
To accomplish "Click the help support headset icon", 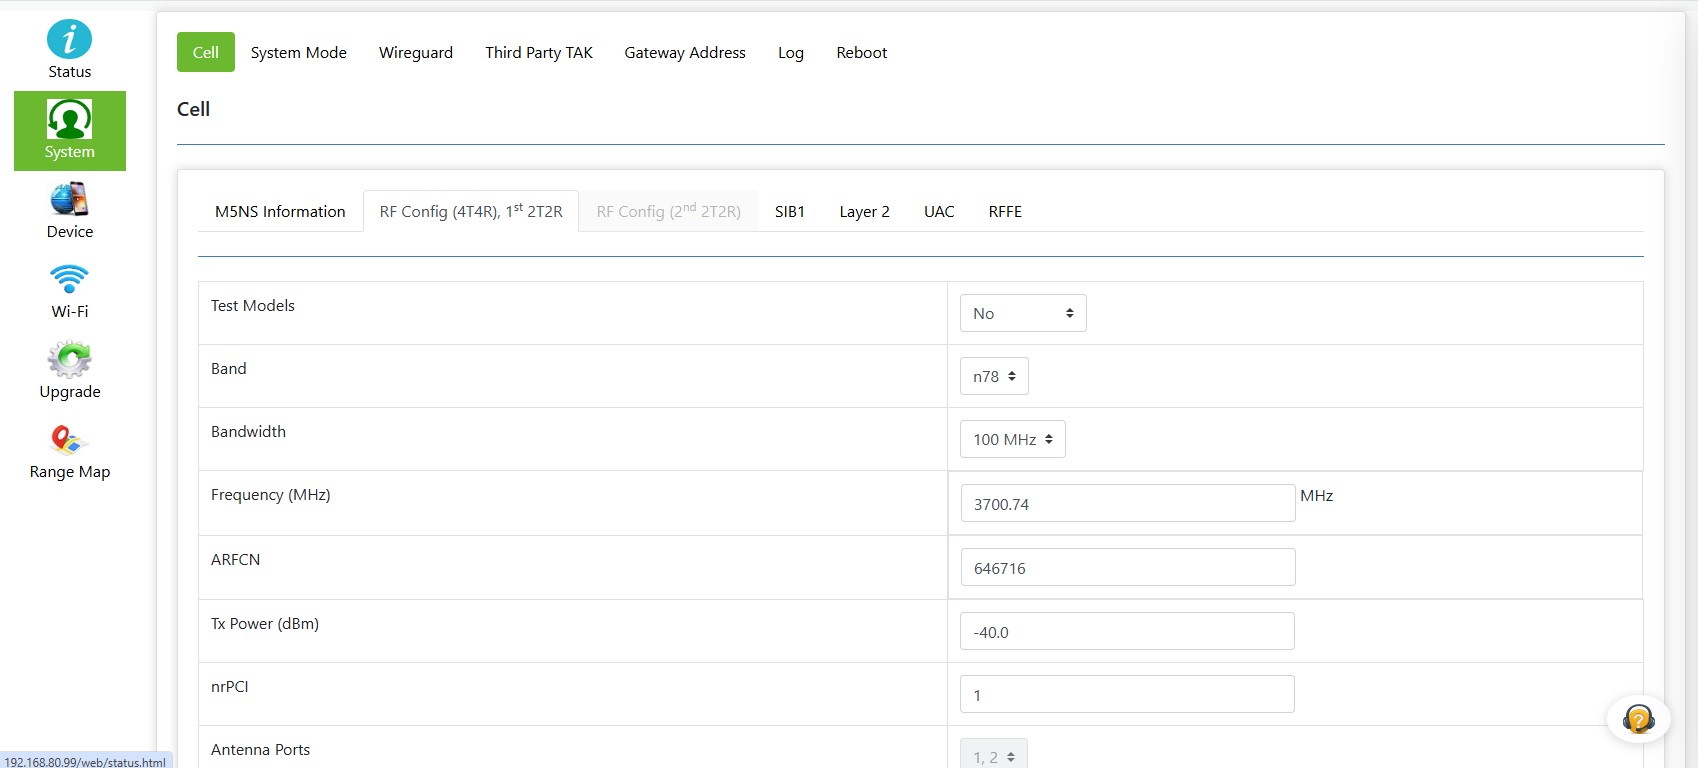I will coord(1638,719).
